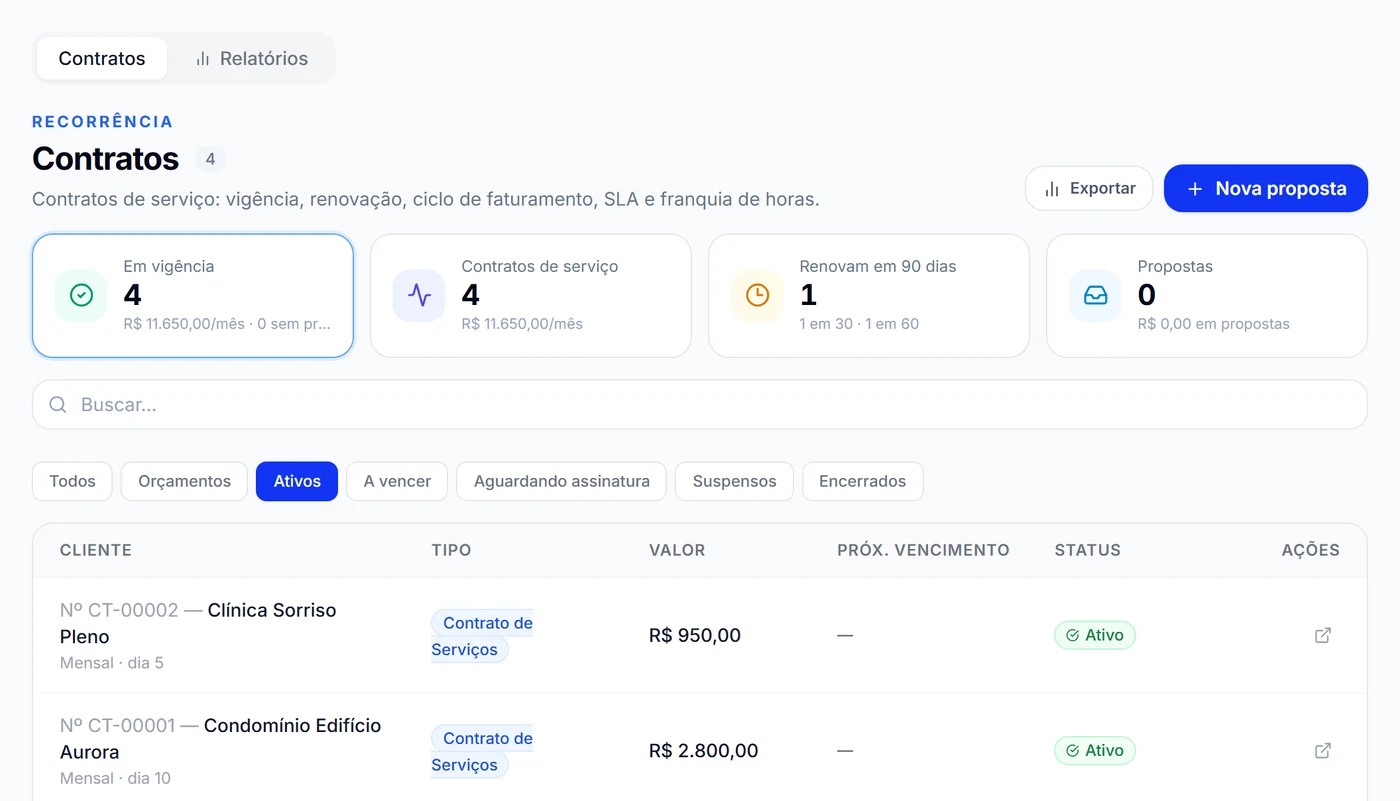Select the Em vigência summary card
The height and width of the screenshot is (801, 1400).
point(193,296)
